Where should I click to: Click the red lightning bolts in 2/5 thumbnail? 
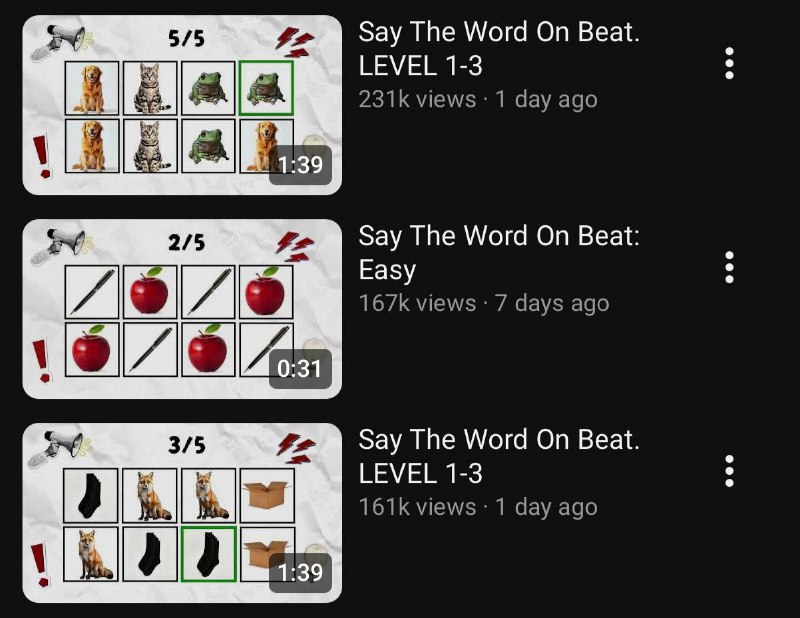[x=295, y=246]
